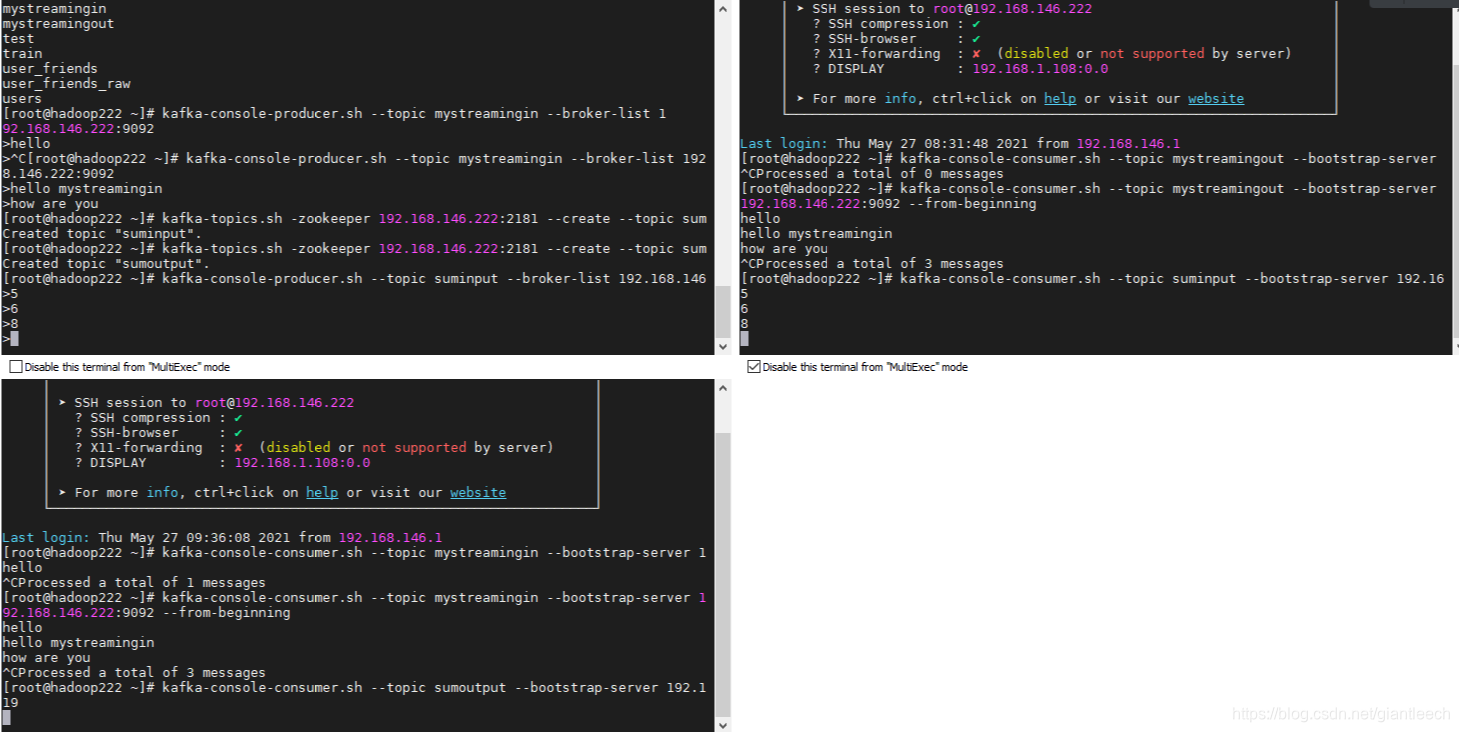The image size is (1459, 732).
Task: Click the suminput kafka-console-consumer command line
Action: [1092, 279]
